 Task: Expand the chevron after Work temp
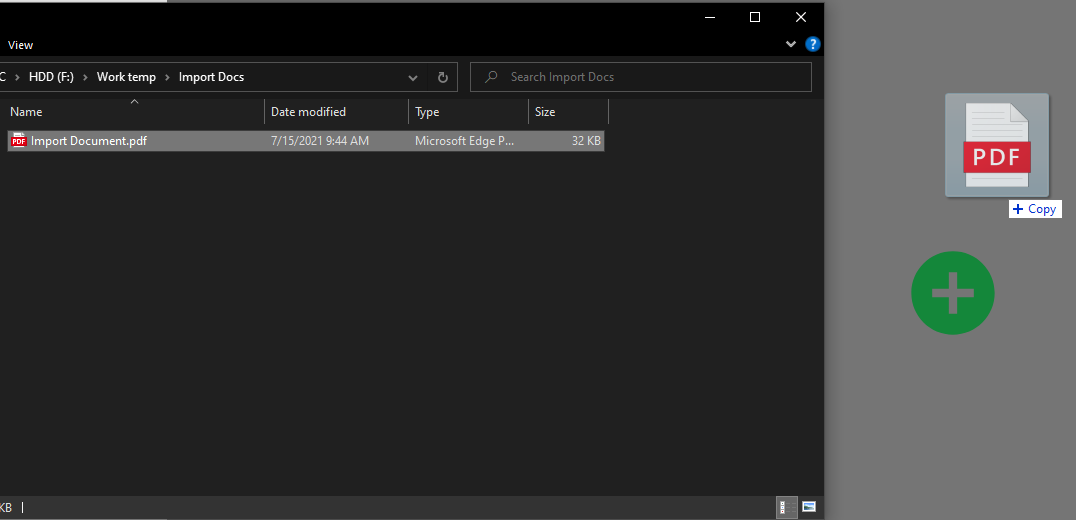[167, 78]
